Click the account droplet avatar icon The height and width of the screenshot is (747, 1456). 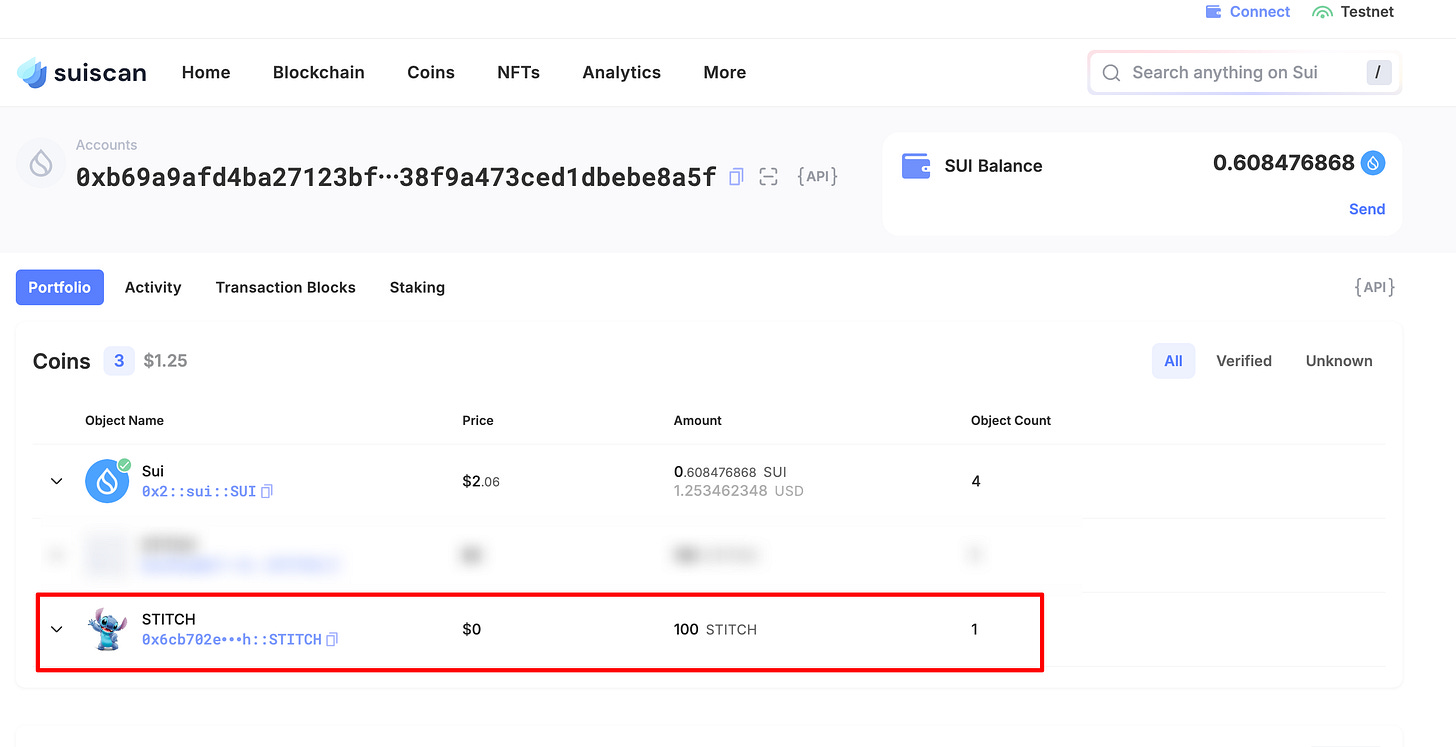(41, 164)
